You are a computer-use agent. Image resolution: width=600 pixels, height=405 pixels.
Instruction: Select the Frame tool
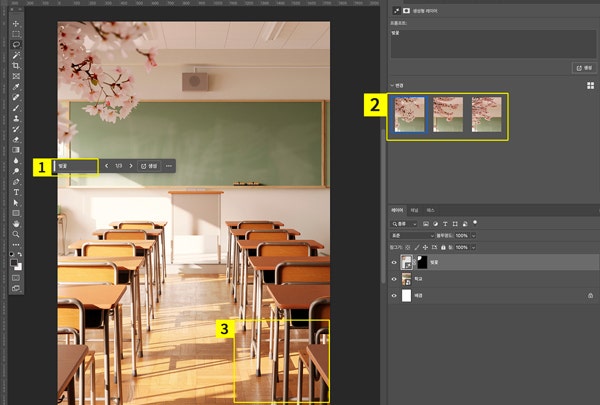16,76
